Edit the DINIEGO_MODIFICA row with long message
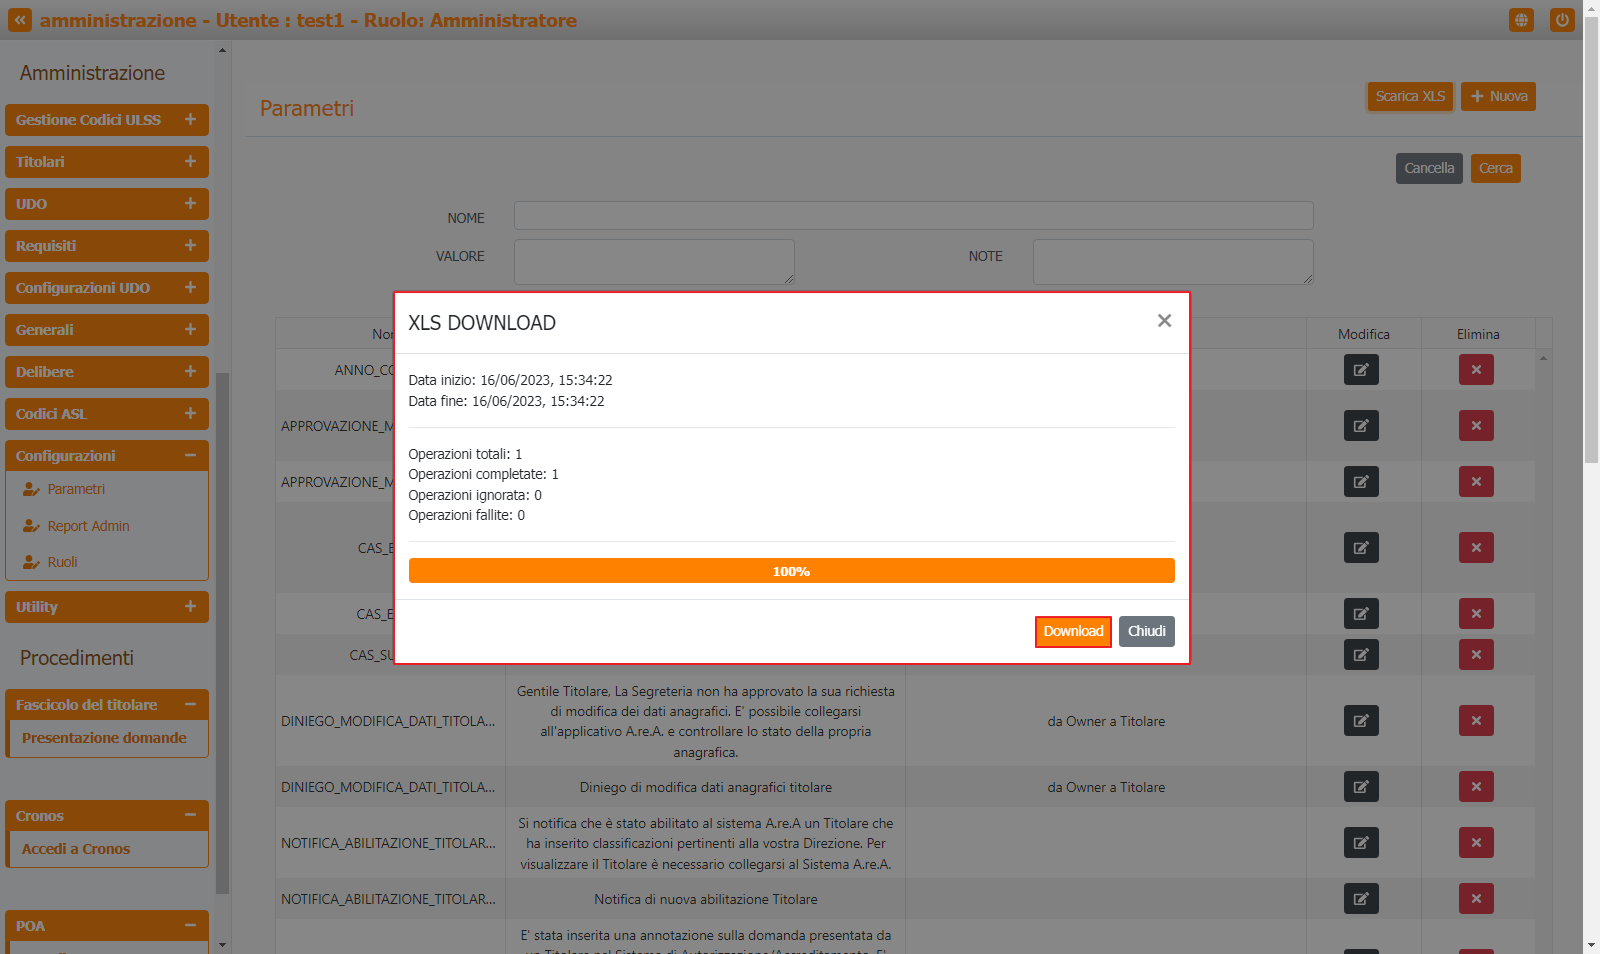Viewport: 1600px width, 954px height. tap(1361, 721)
